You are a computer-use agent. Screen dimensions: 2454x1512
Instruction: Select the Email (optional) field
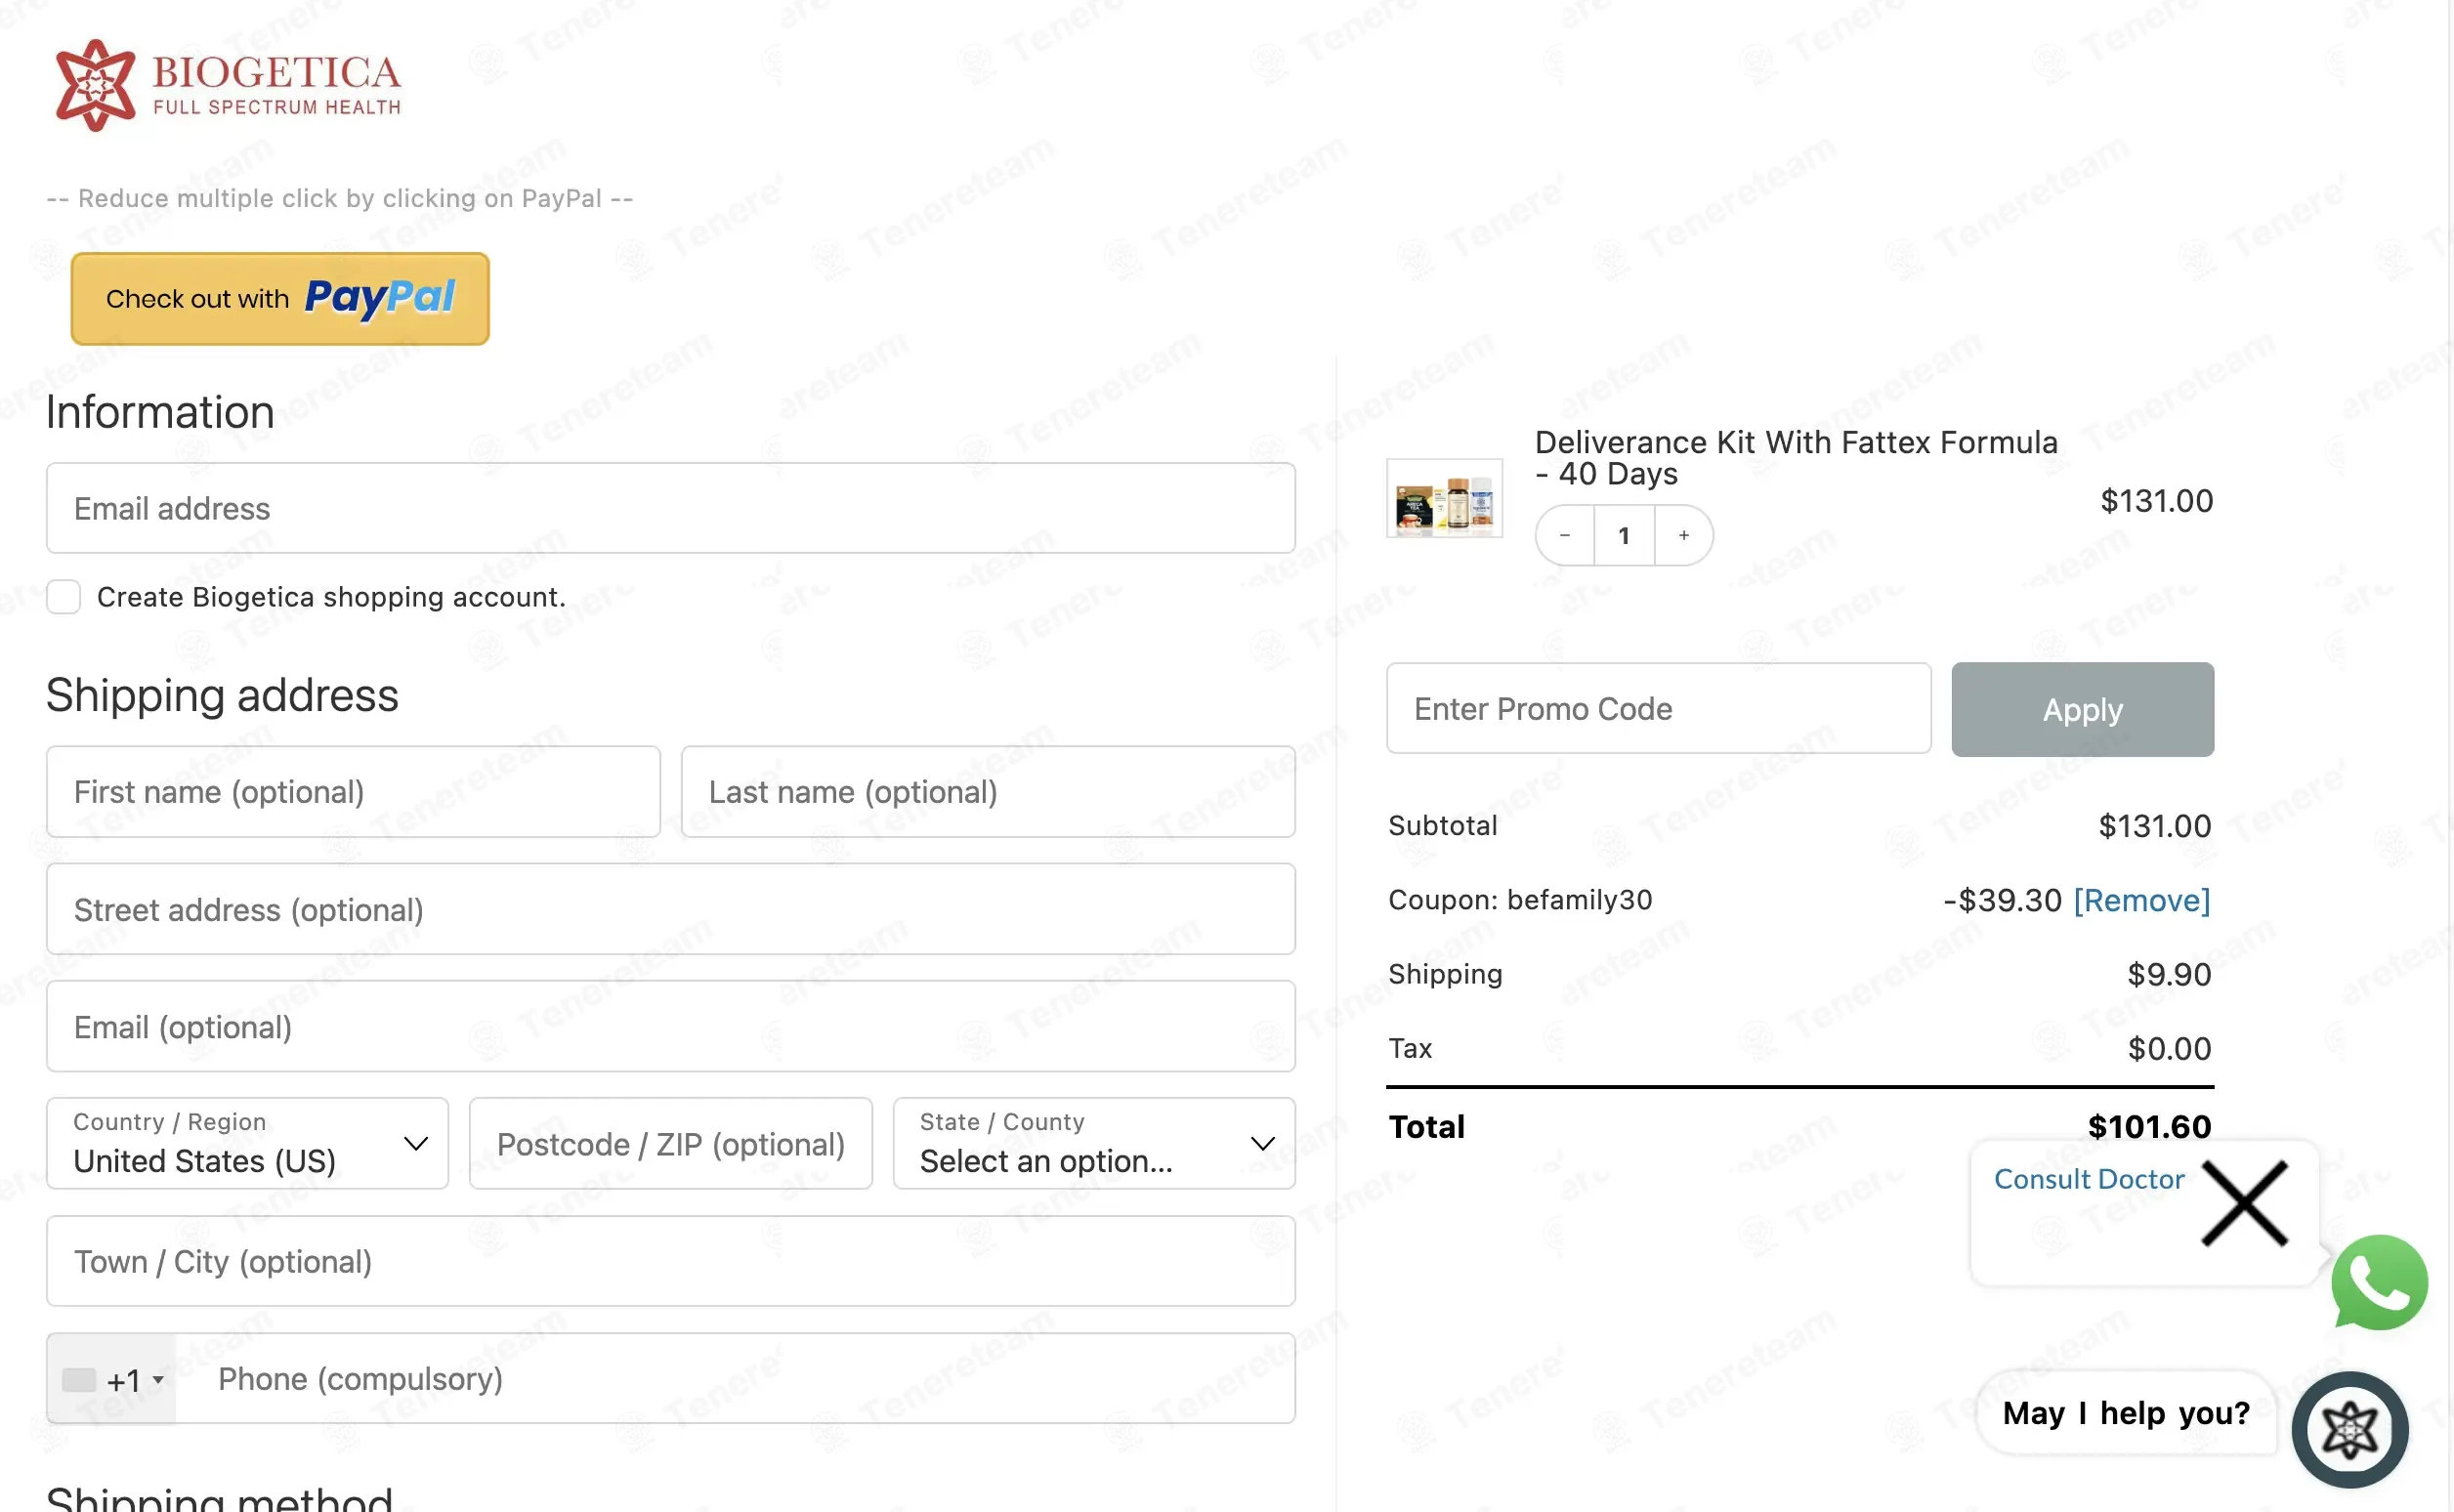671,1027
